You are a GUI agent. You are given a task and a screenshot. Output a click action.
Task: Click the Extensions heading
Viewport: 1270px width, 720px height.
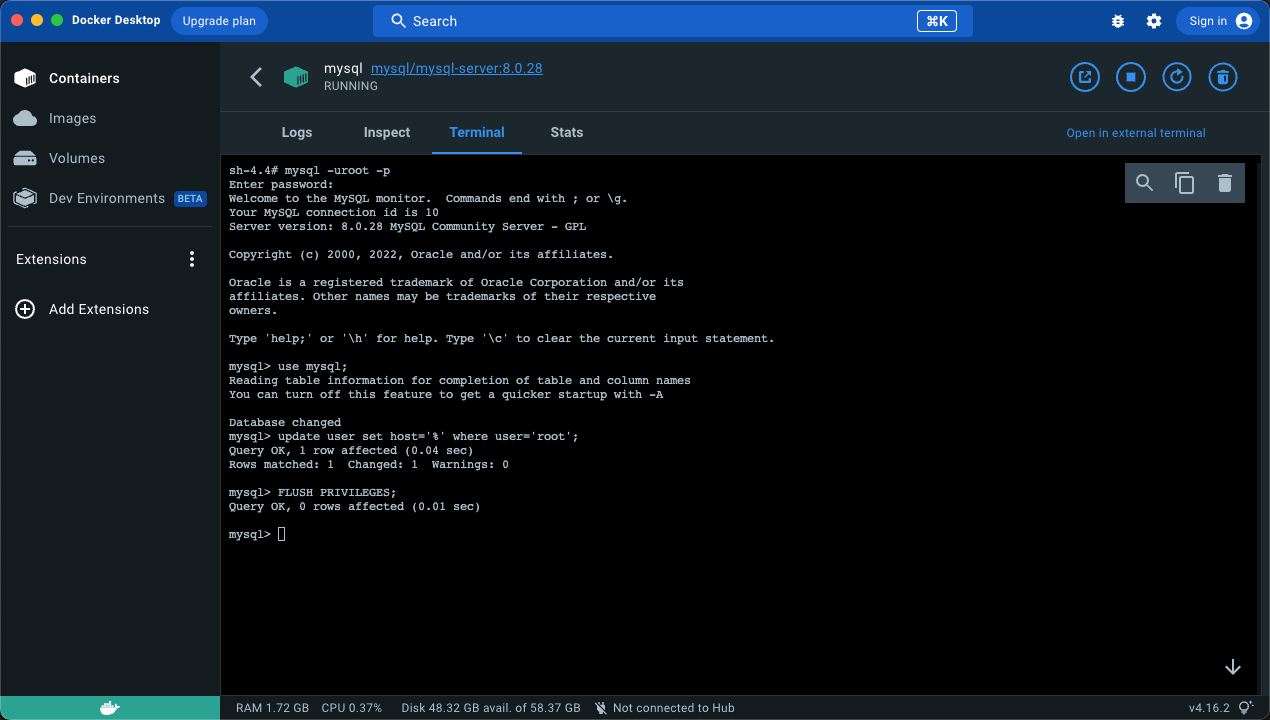[51, 259]
